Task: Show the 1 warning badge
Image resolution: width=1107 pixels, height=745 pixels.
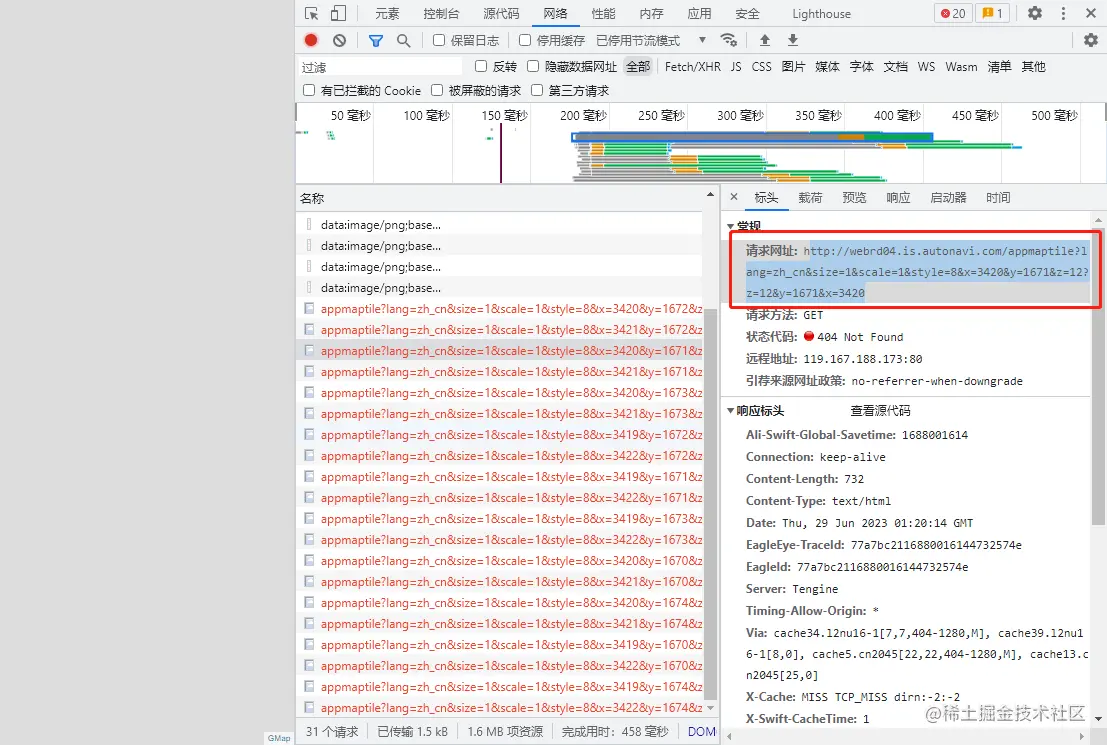Action: 993,13
